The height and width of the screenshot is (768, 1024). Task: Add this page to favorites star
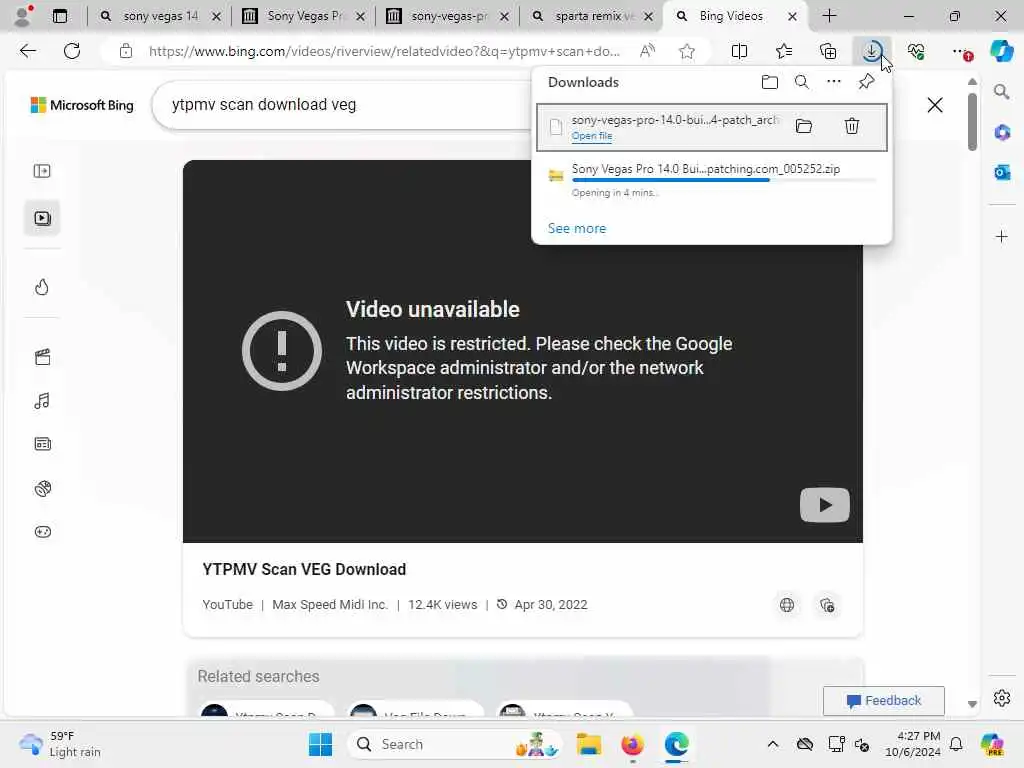(686, 51)
